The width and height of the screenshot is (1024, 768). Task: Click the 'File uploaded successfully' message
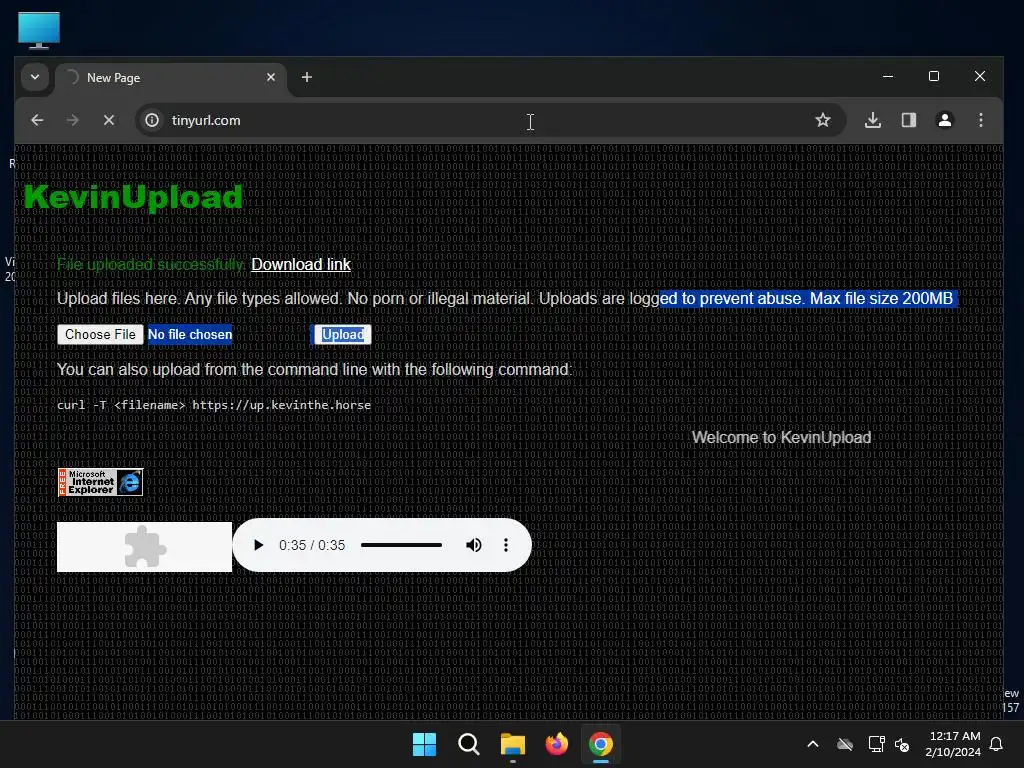click(151, 264)
